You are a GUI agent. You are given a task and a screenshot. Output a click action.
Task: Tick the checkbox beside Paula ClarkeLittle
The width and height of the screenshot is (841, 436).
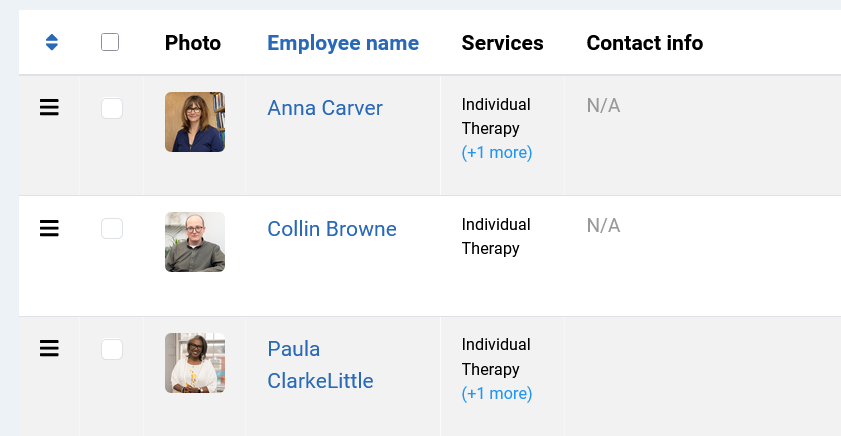click(x=112, y=349)
